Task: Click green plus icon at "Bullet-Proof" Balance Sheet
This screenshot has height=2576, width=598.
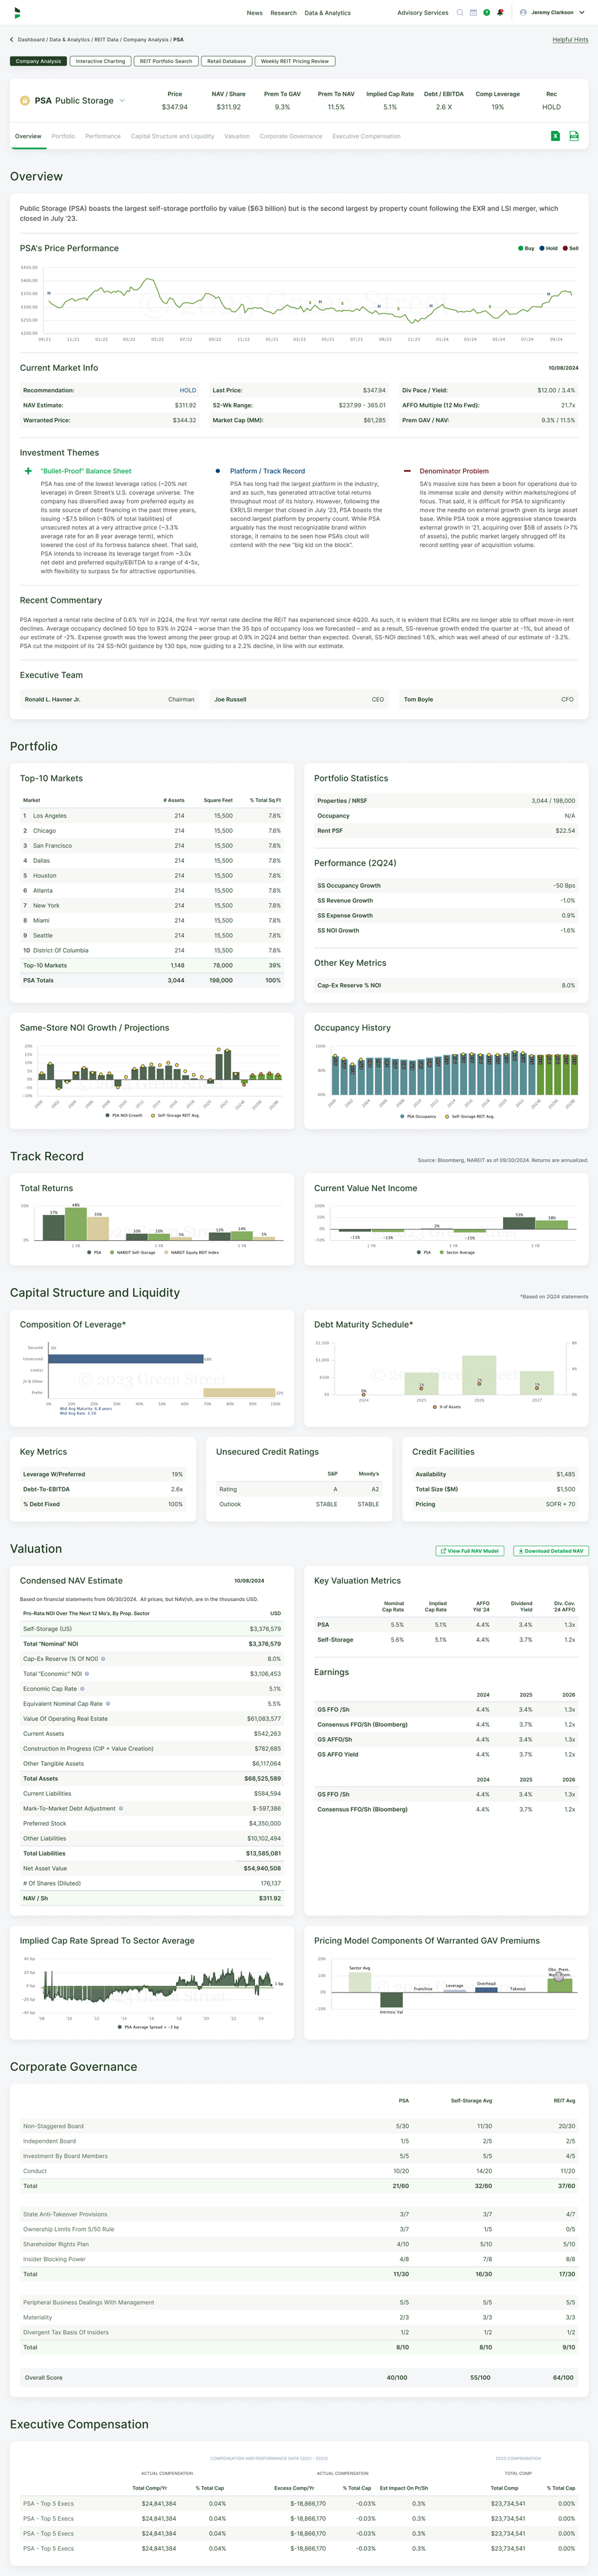Action: tap(28, 471)
